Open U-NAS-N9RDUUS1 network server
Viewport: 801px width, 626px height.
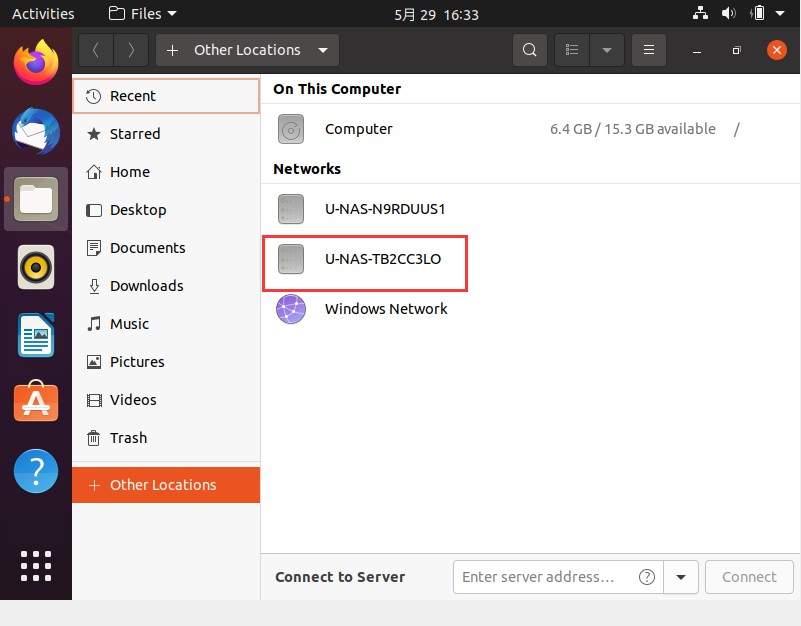pyautogui.click(x=385, y=209)
